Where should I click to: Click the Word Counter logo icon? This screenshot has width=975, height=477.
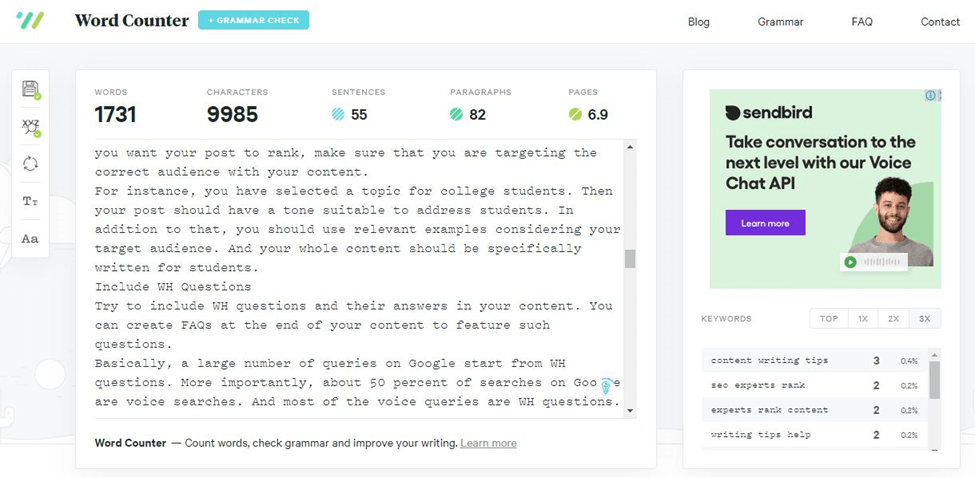coord(30,21)
